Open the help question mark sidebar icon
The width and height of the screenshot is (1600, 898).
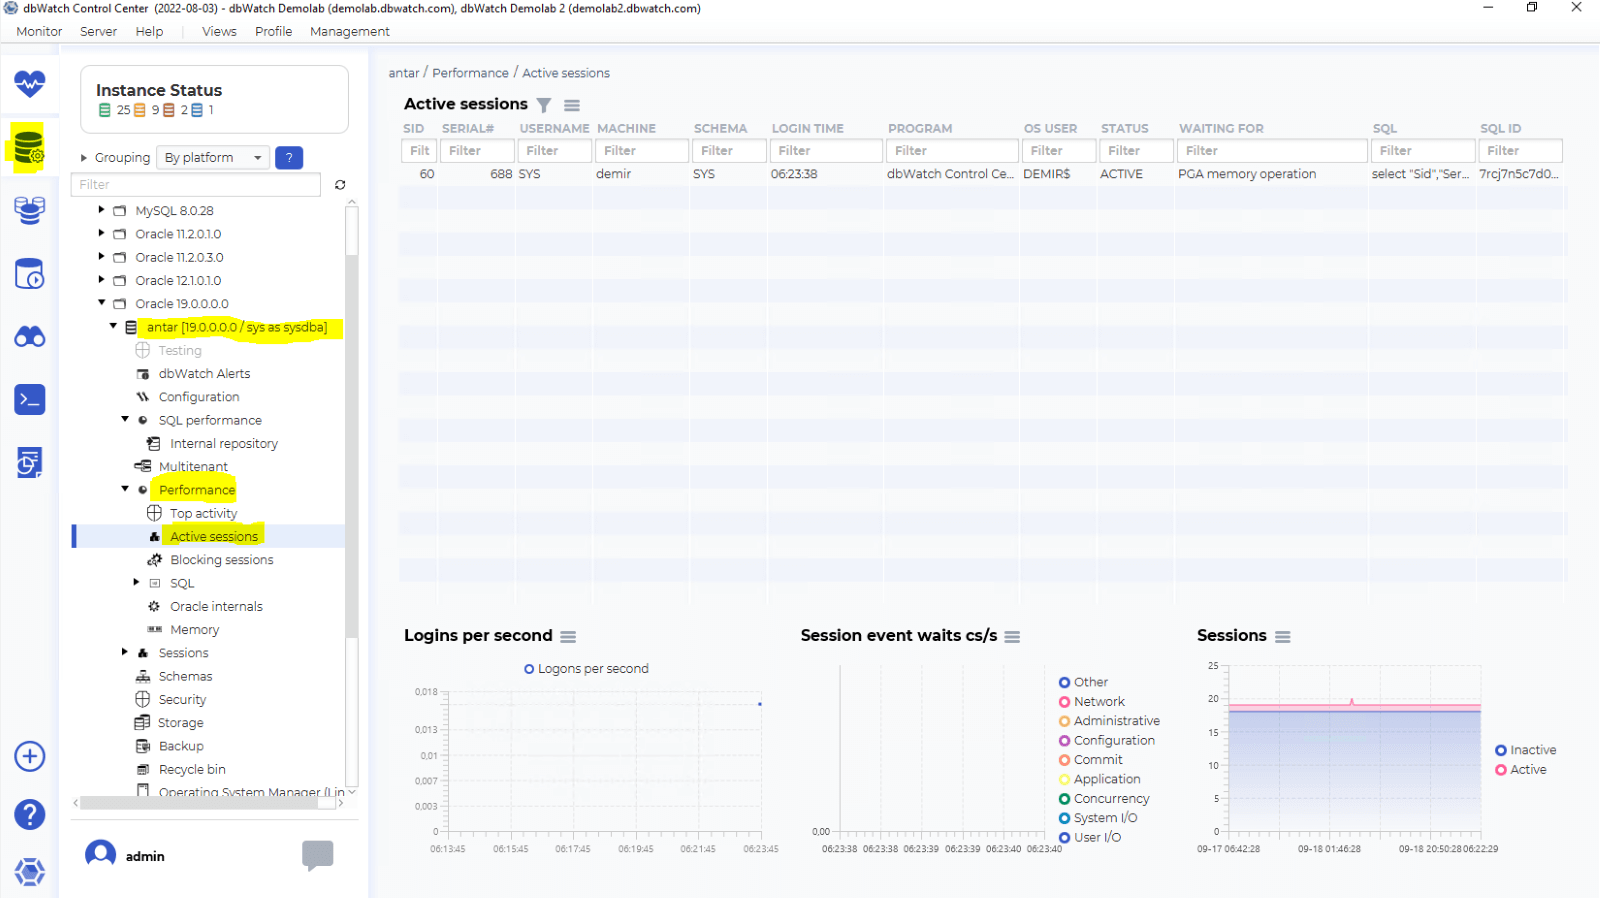[29, 814]
